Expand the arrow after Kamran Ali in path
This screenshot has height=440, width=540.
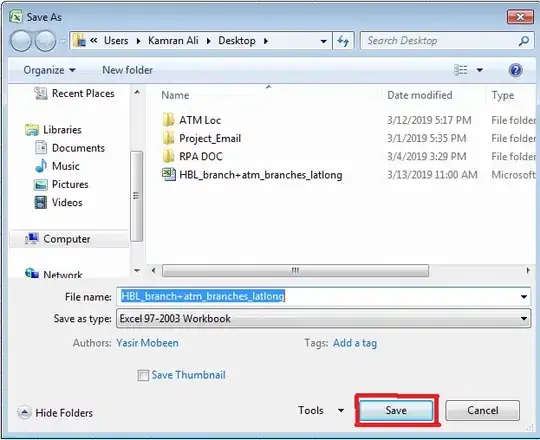[x=208, y=41]
